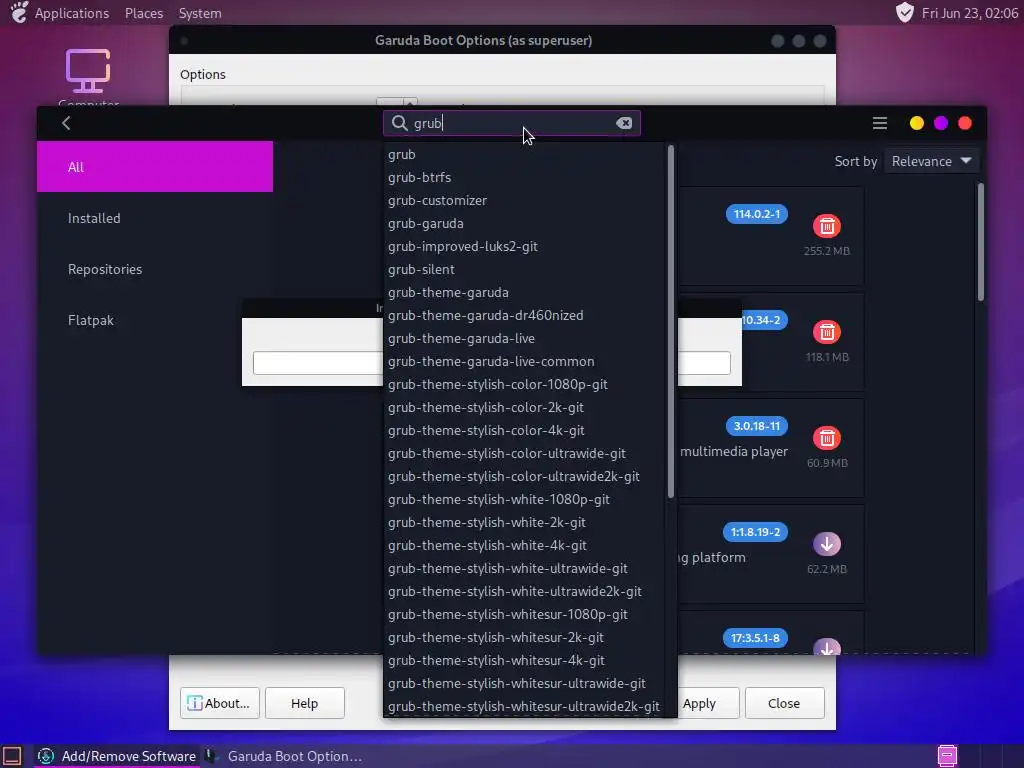This screenshot has height=768, width=1024.
Task: Click the back arrow in Add/Remove Software
Action: (66, 123)
